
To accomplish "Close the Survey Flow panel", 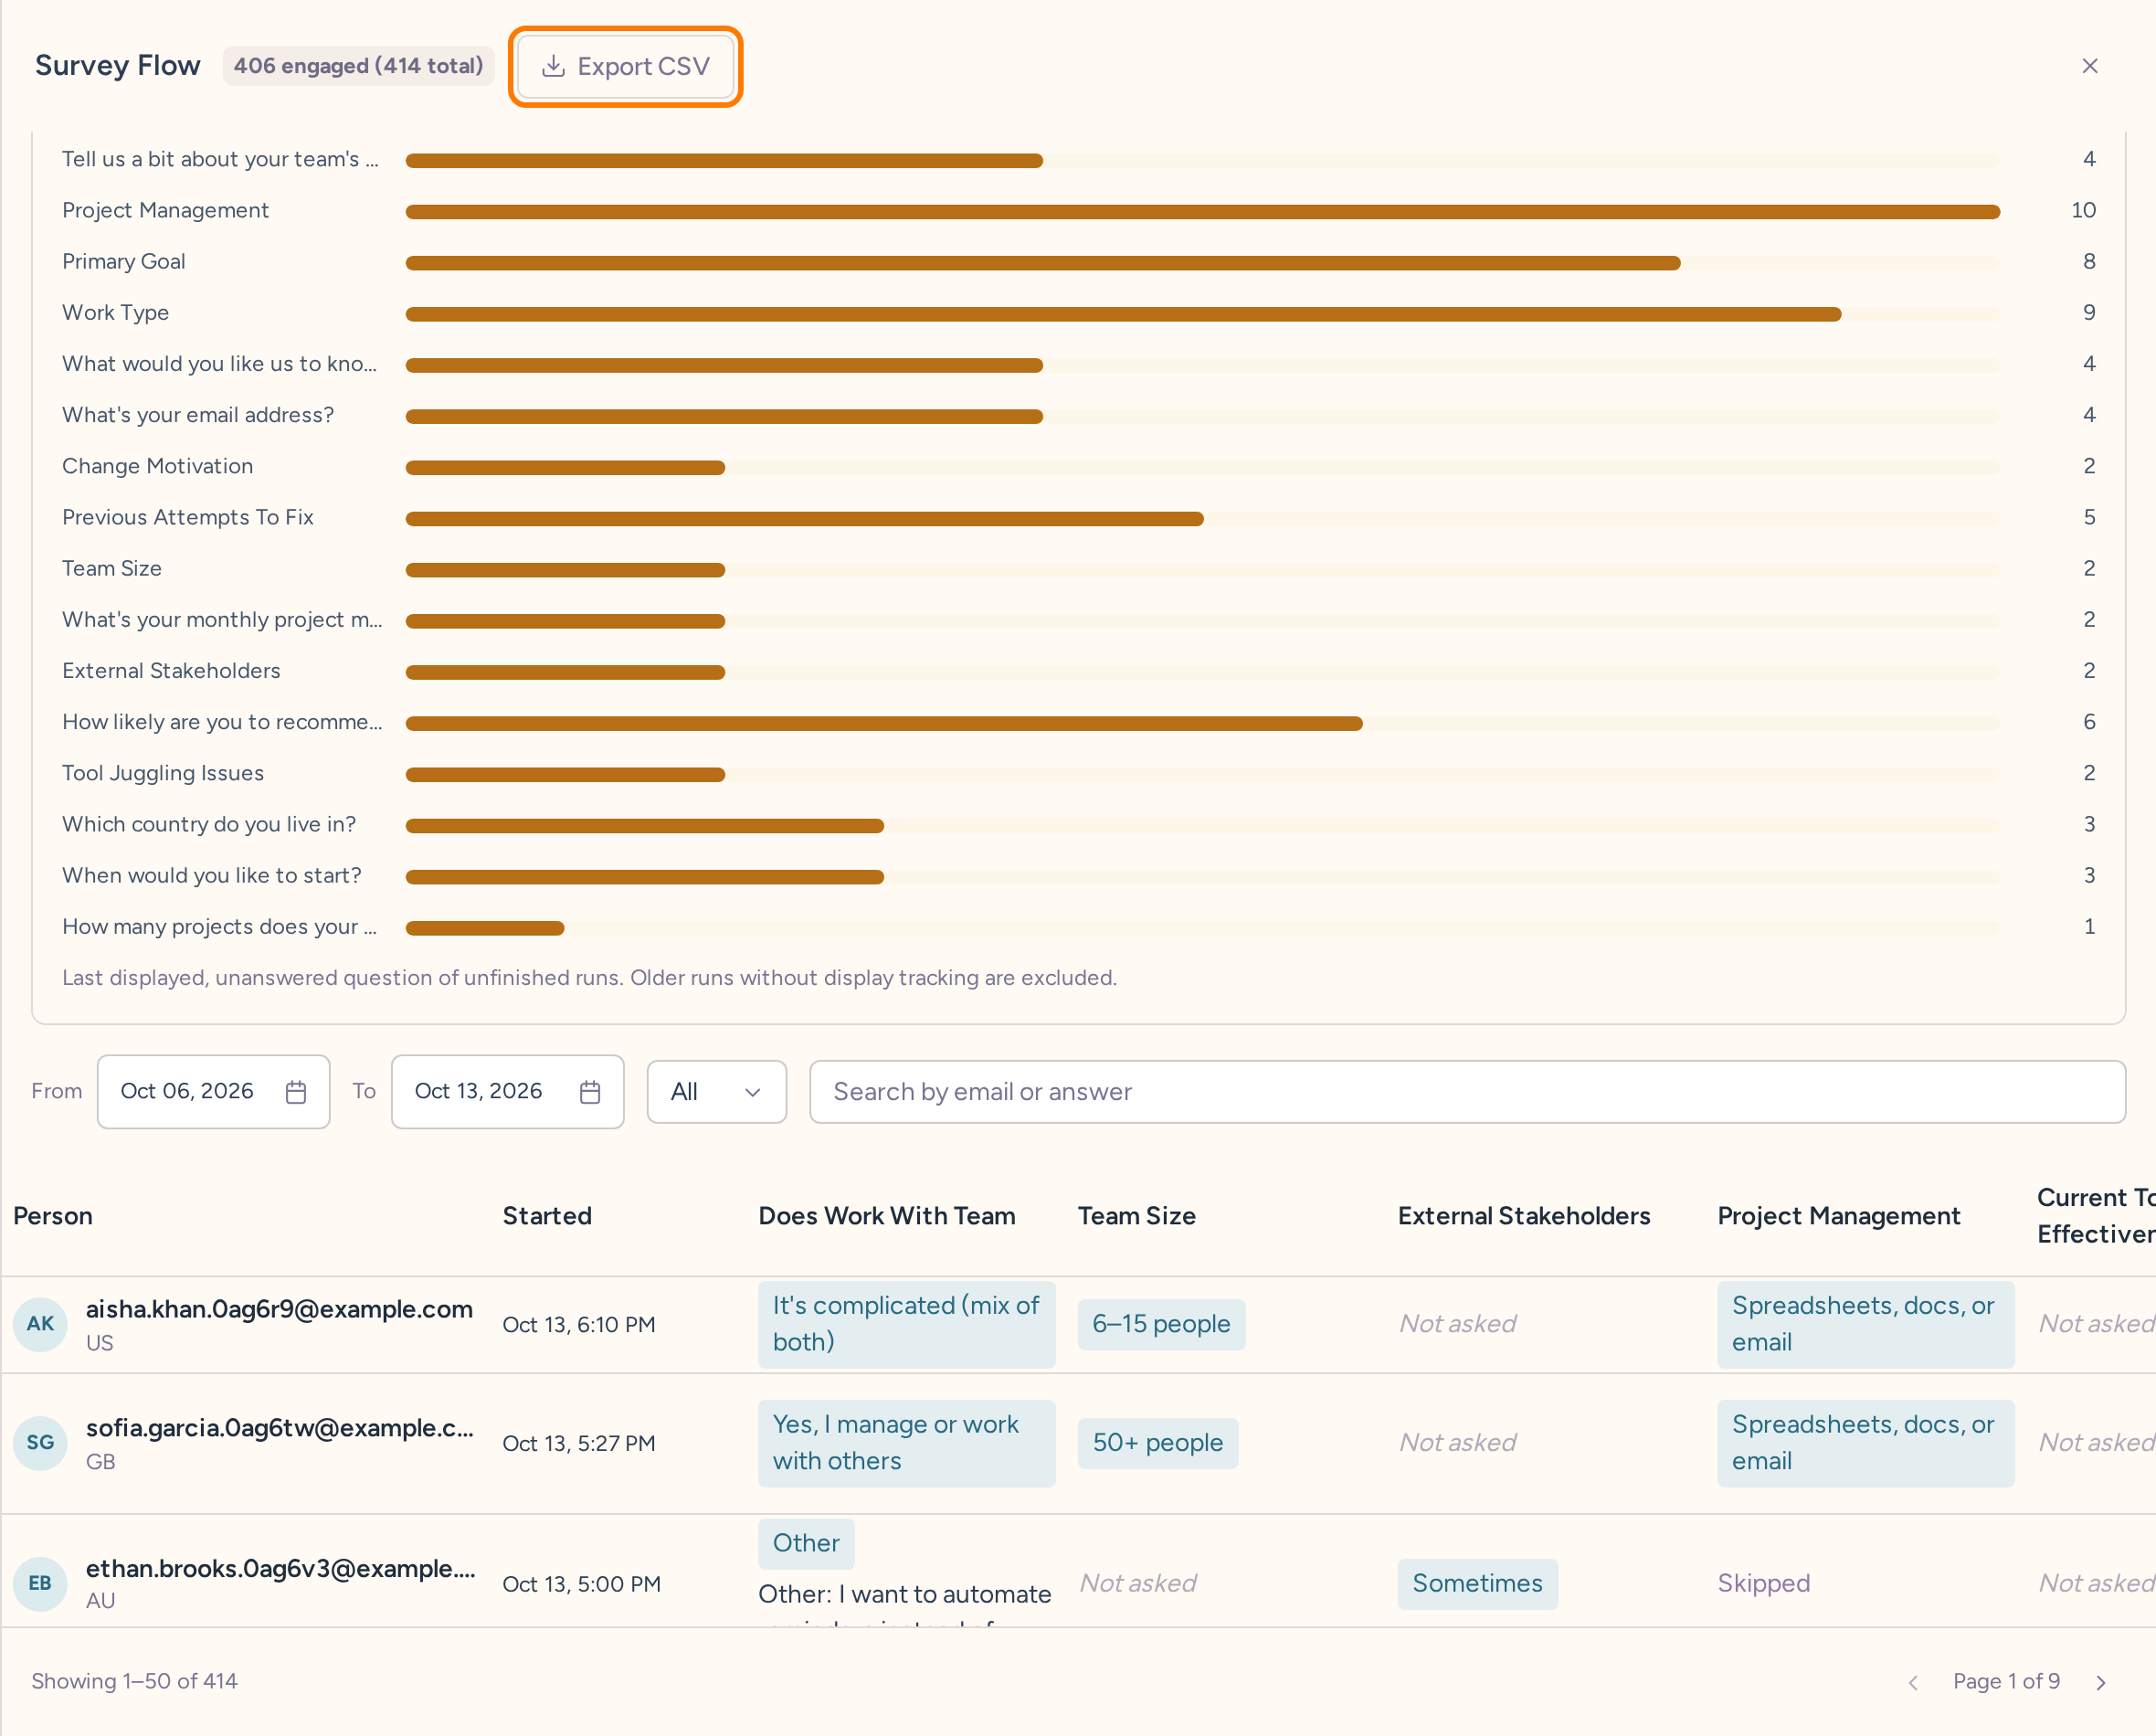I will [x=2089, y=66].
